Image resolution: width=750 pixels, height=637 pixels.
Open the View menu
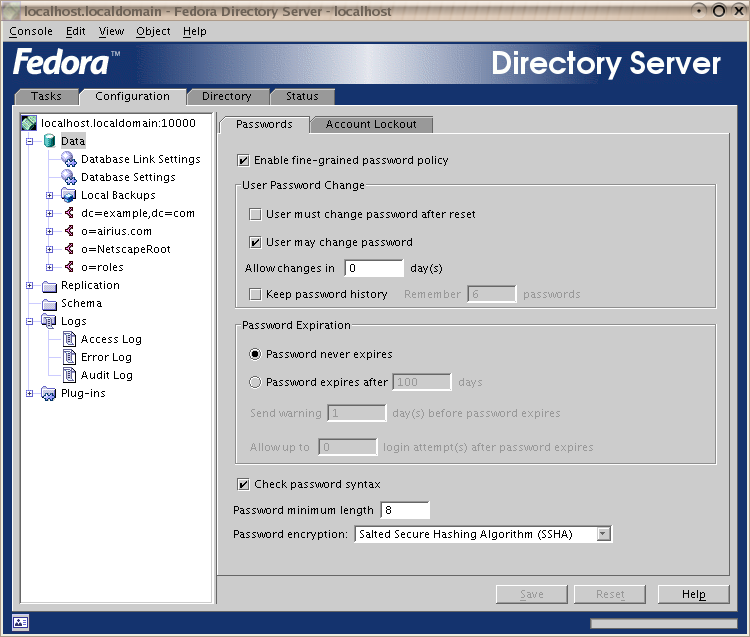pos(111,31)
